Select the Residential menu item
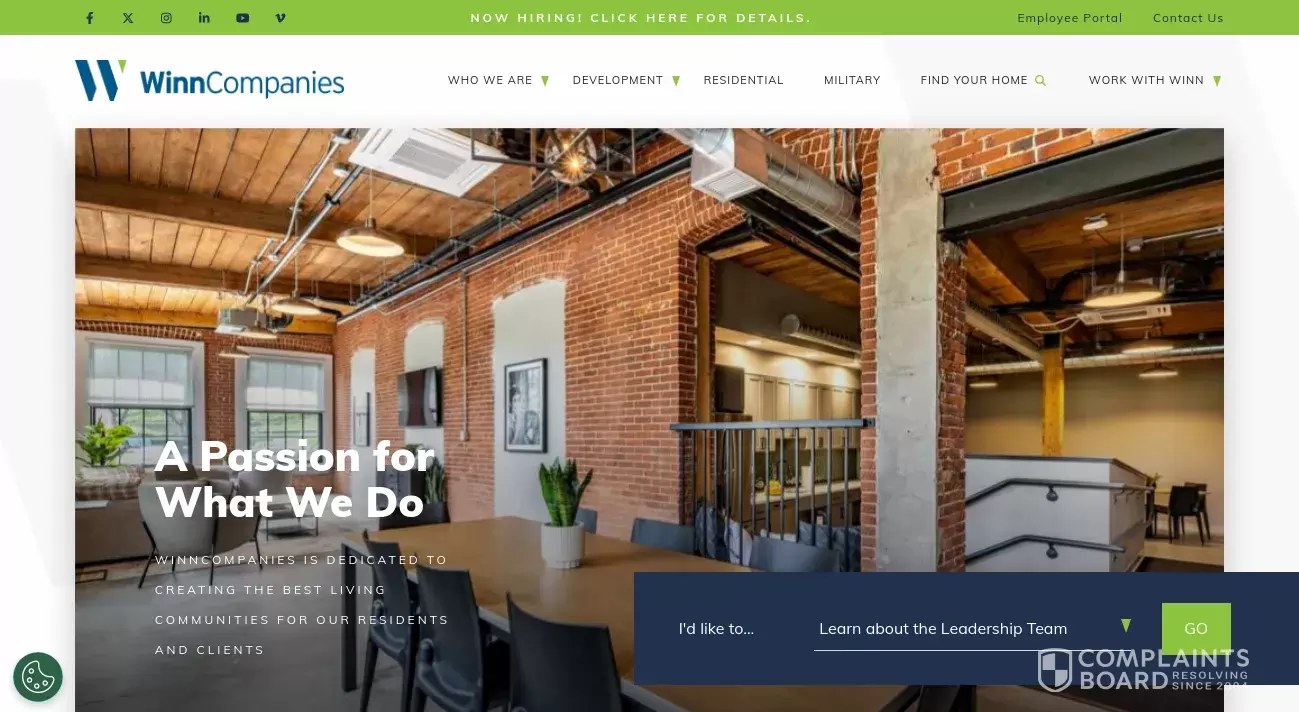 click(743, 80)
